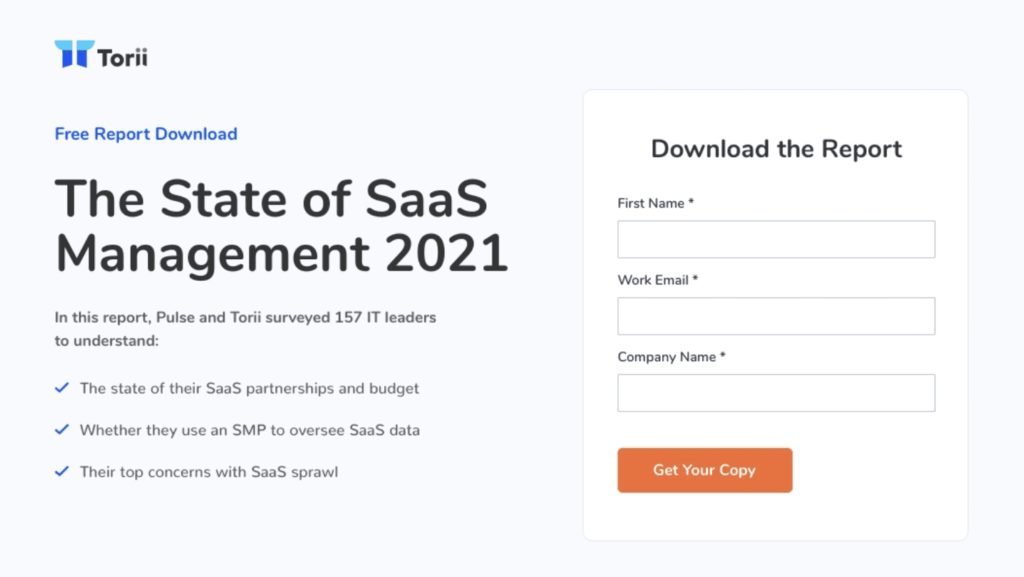Focus the Company Name input field
1024x577 pixels.
point(776,393)
